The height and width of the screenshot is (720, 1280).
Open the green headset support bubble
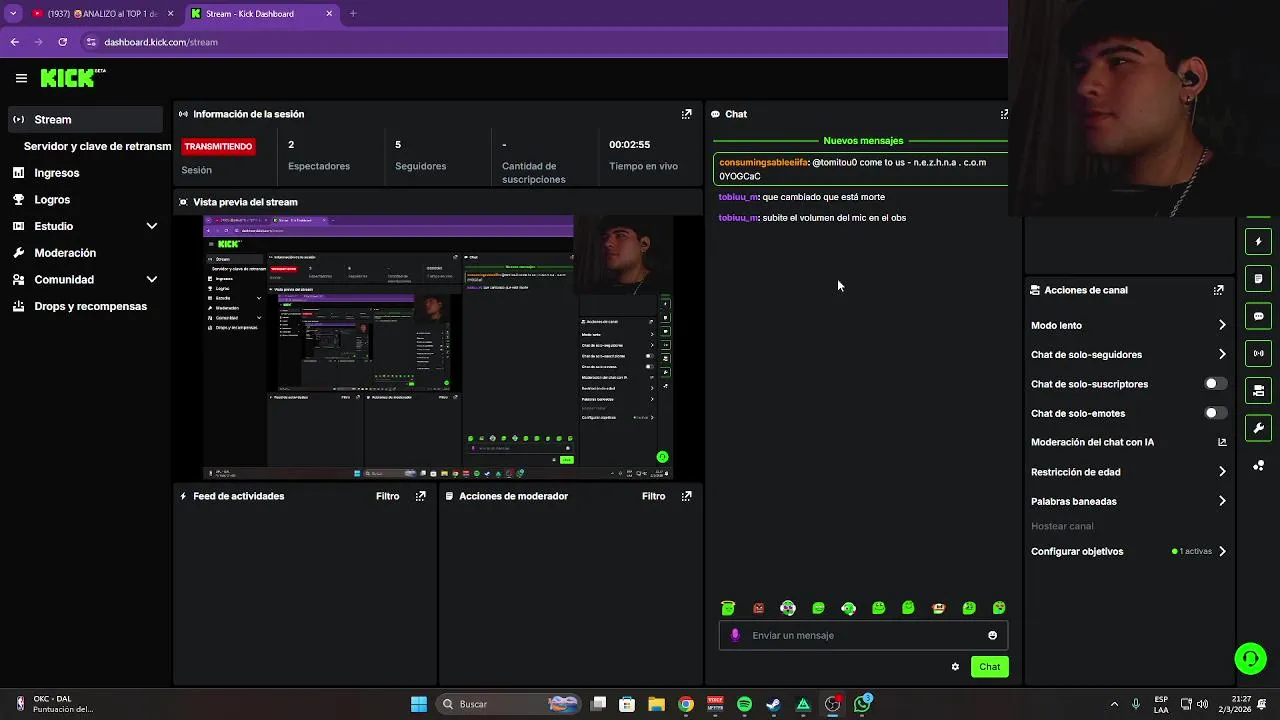[1250, 658]
